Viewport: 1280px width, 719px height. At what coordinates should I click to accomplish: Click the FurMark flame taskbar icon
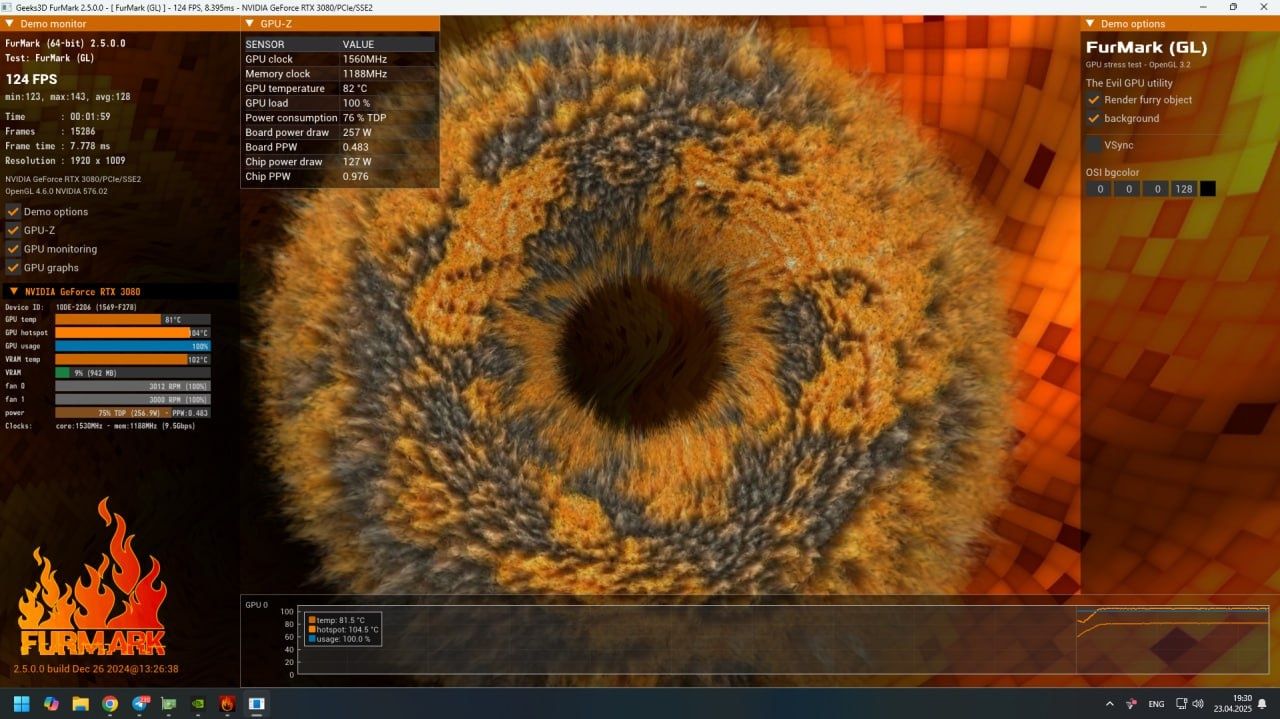[227, 704]
